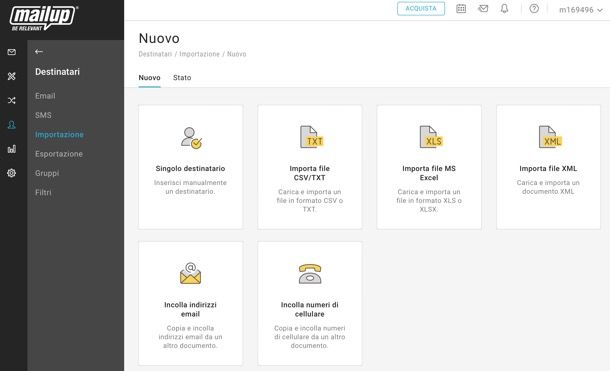The image size is (610, 371).
Task: Click description mentioning formato CSV o TXT
Action: point(310,201)
